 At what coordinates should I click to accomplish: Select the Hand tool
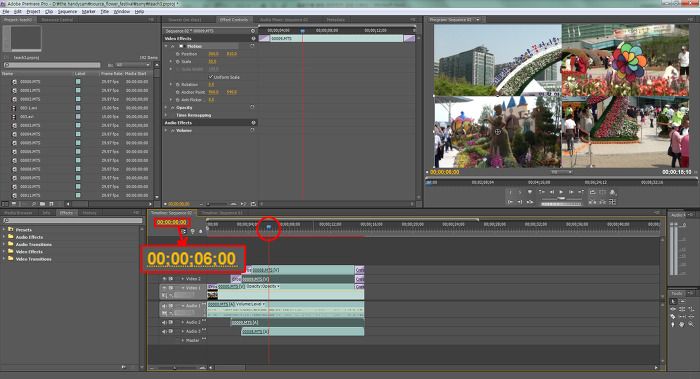(682, 325)
